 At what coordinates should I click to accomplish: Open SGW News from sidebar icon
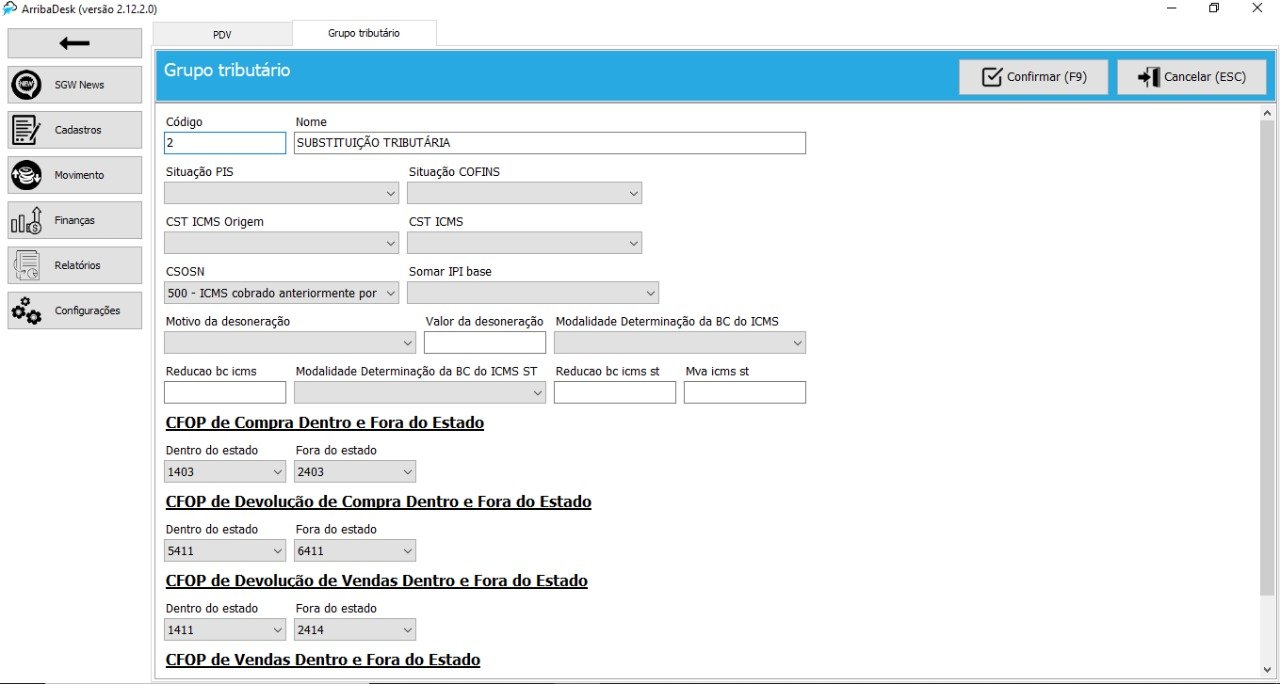pyautogui.click(x=26, y=85)
